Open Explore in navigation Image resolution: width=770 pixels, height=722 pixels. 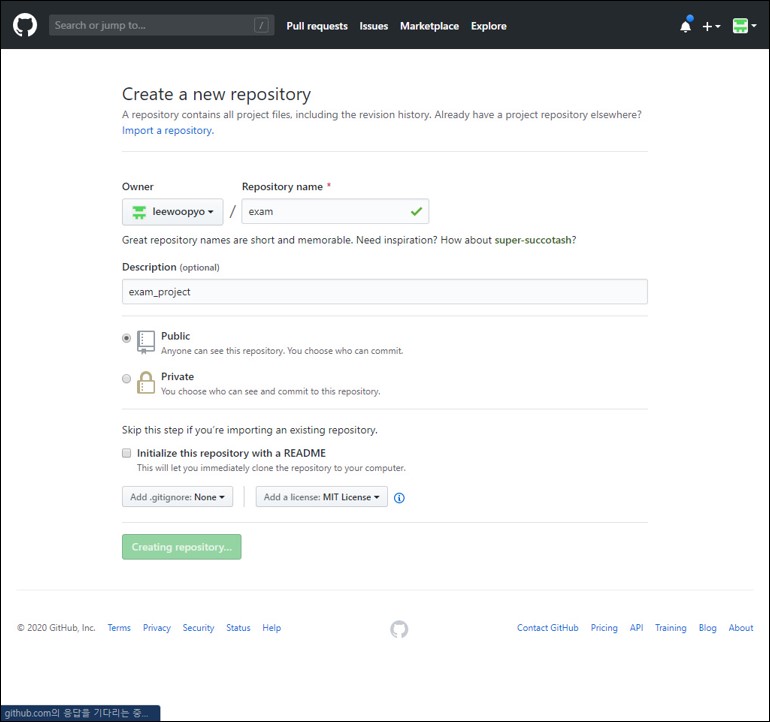pos(488,26)
